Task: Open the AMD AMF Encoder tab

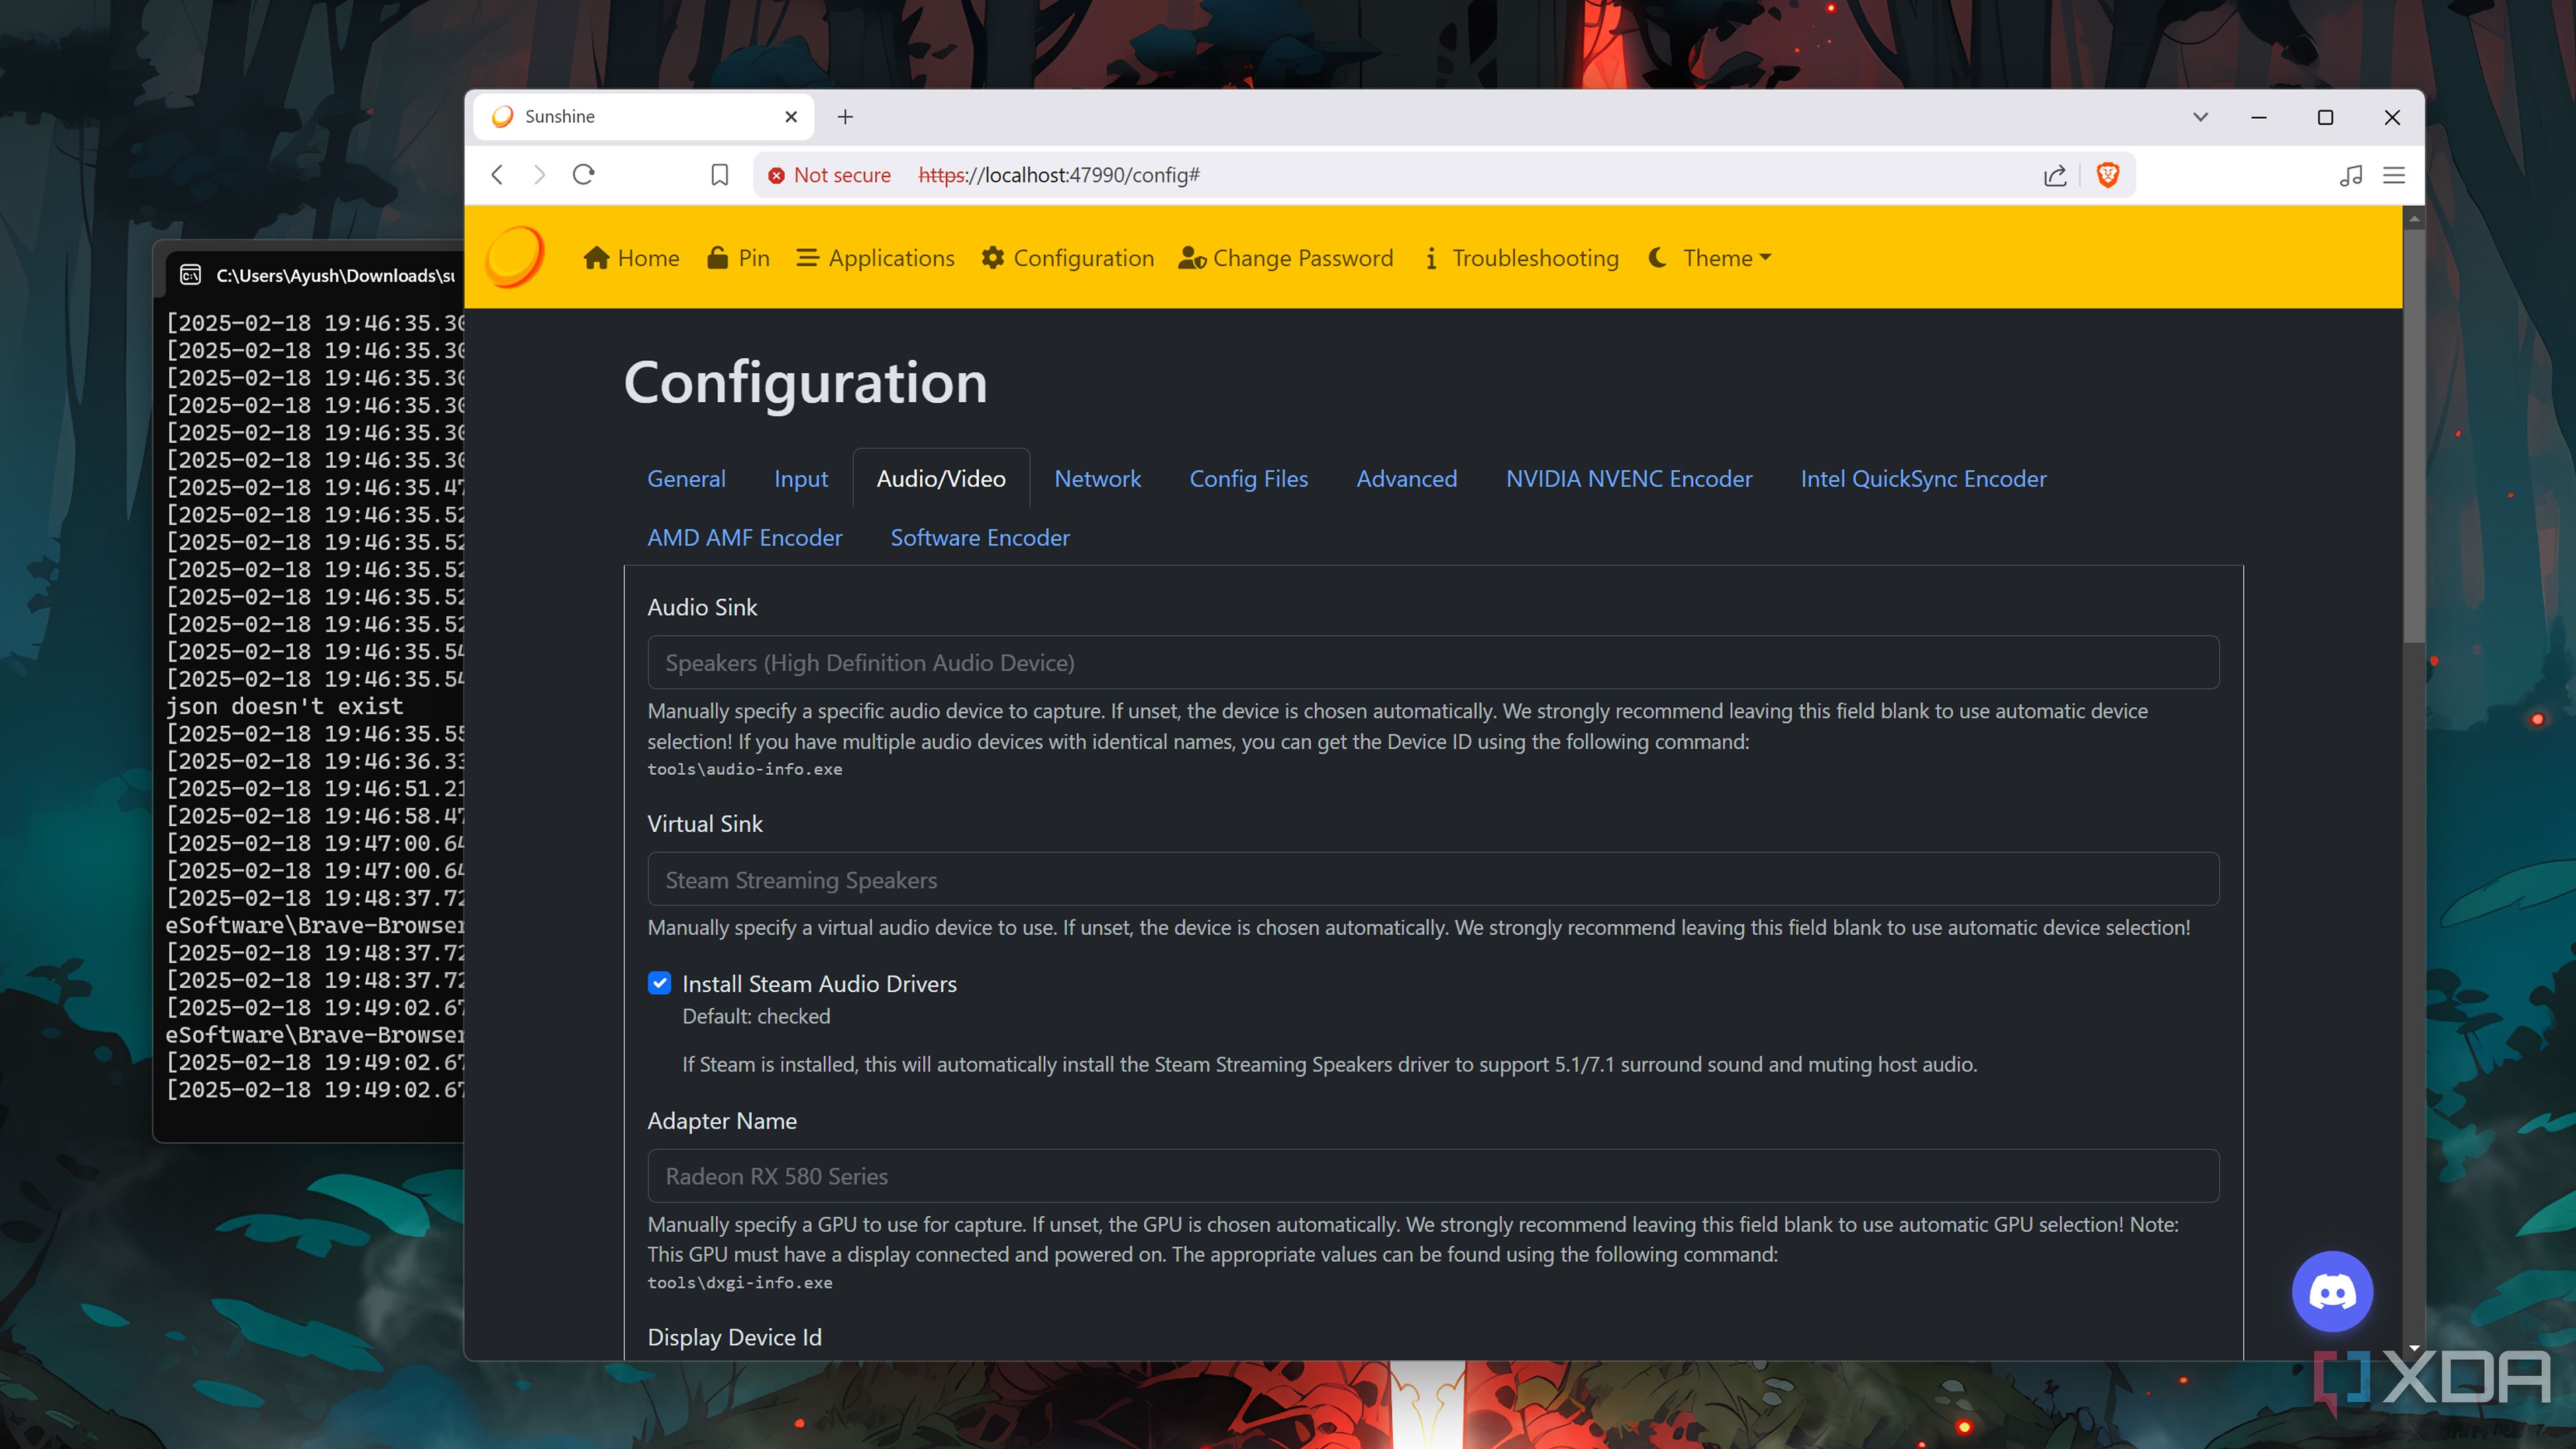Action: coord(744,538)
